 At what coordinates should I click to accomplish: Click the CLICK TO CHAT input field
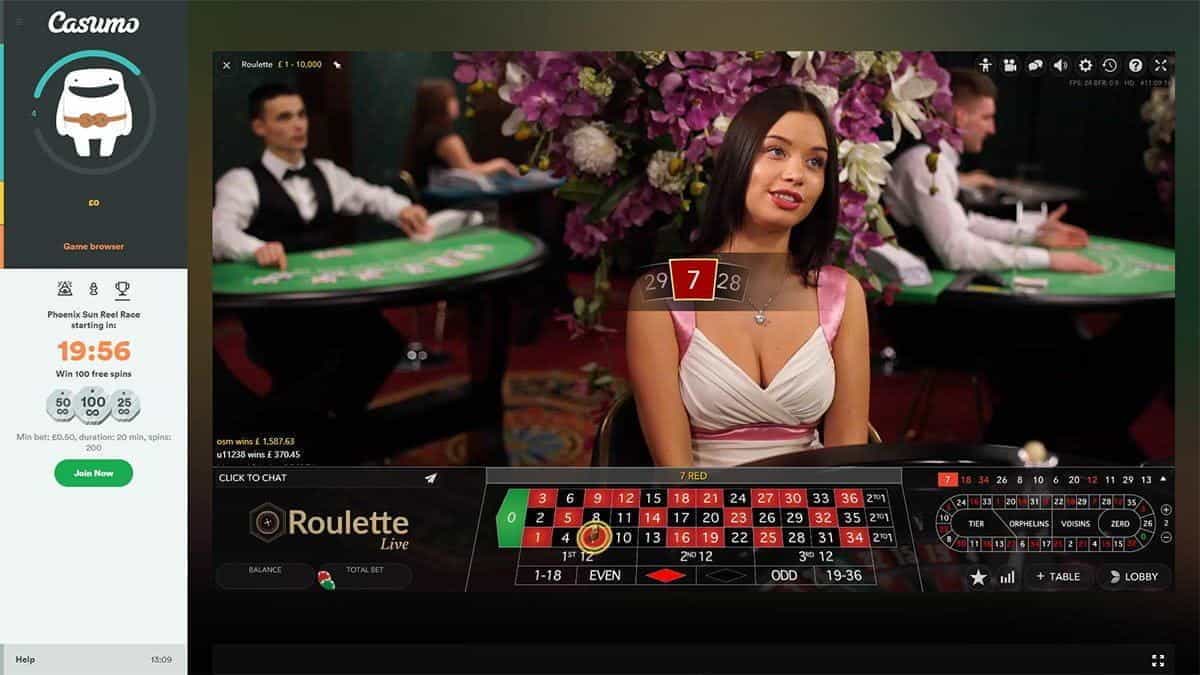point(320,478)
